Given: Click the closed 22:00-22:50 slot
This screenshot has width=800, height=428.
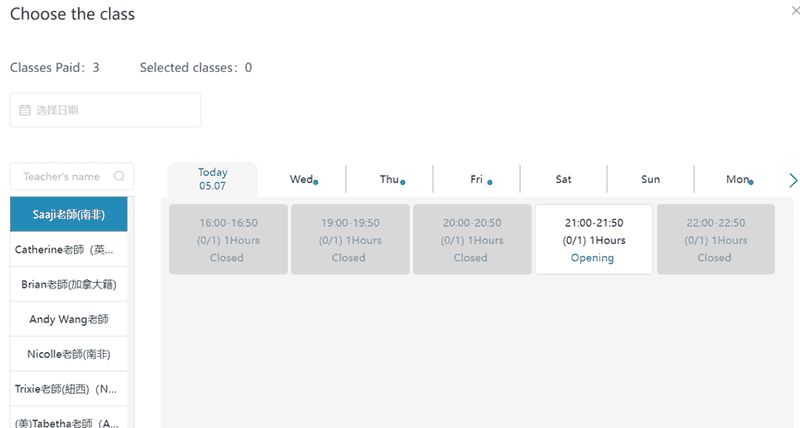Looking at the screenshot, I should (715, 240).
